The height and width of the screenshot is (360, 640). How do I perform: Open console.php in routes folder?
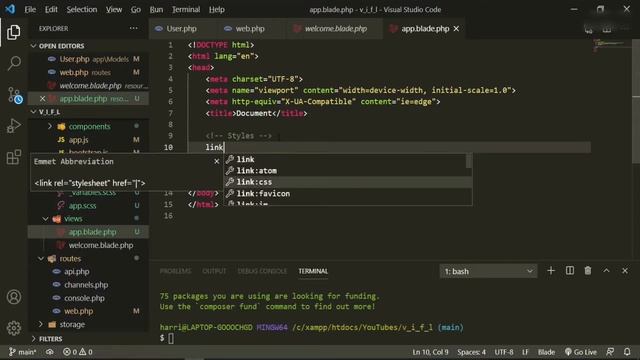[84, 298]
